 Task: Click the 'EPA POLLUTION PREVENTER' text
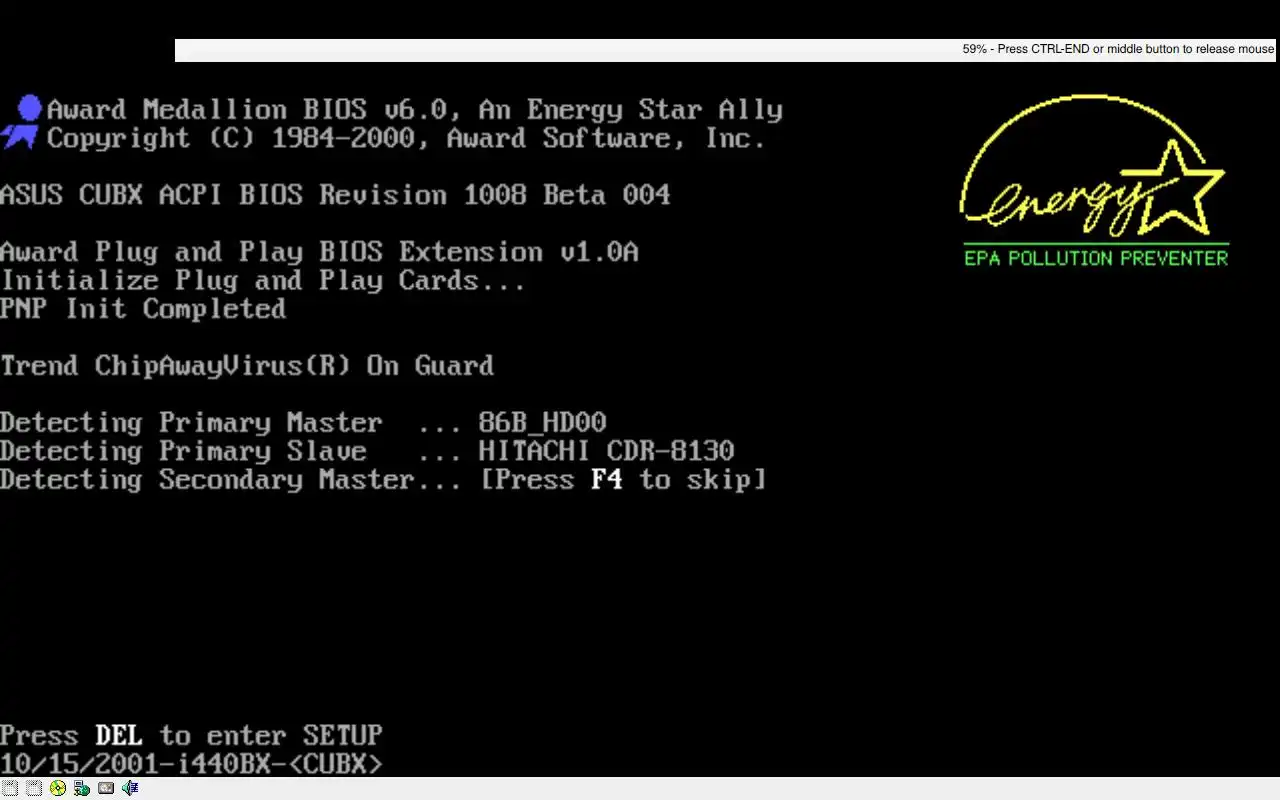[x=1096, y=258]
